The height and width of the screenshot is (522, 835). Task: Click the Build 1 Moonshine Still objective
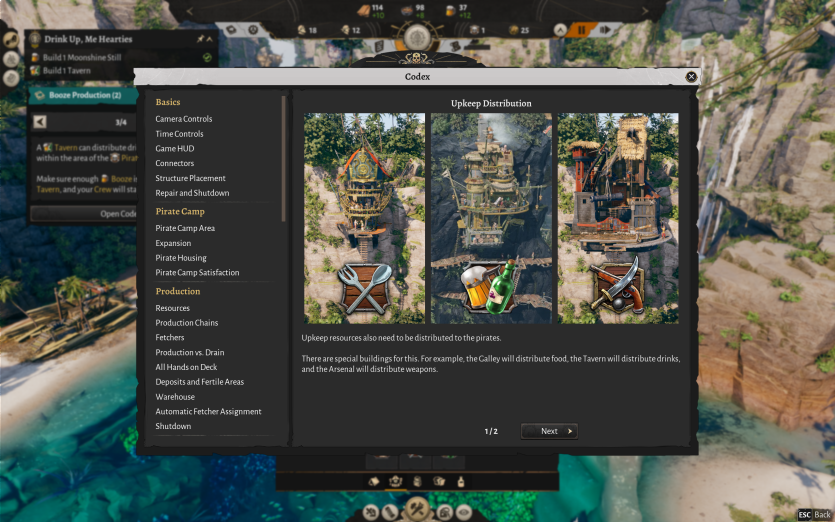[x=81, y=58]
